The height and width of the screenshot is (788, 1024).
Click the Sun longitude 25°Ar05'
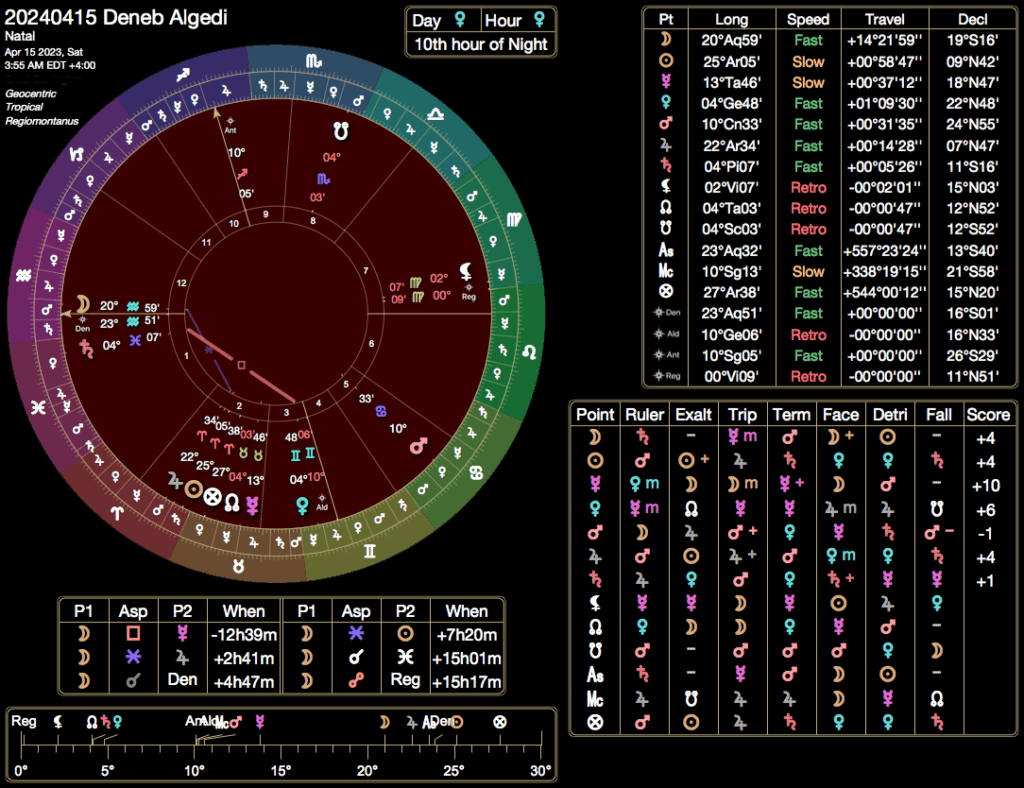(x=731, y=61)
